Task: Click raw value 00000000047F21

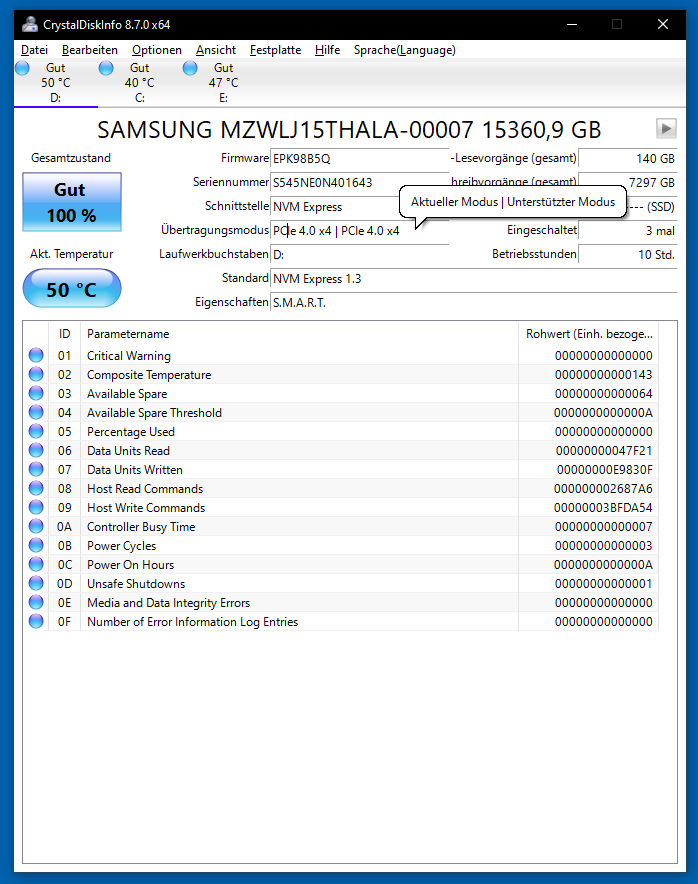Action: coord(604,450)
